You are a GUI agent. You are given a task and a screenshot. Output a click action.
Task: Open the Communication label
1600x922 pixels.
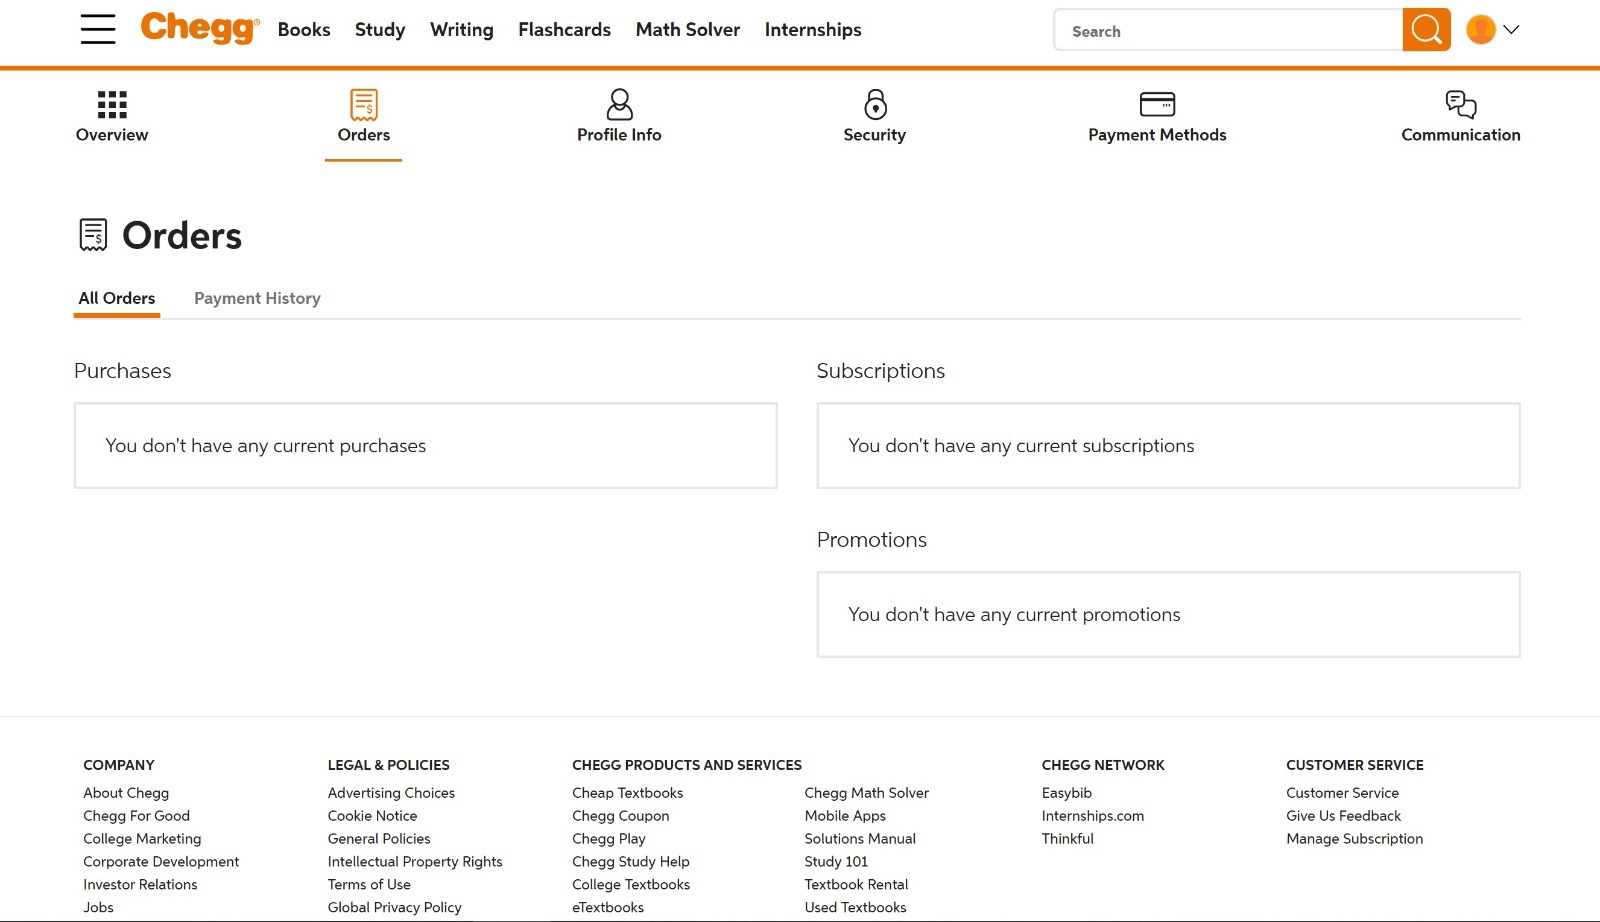1461,135
